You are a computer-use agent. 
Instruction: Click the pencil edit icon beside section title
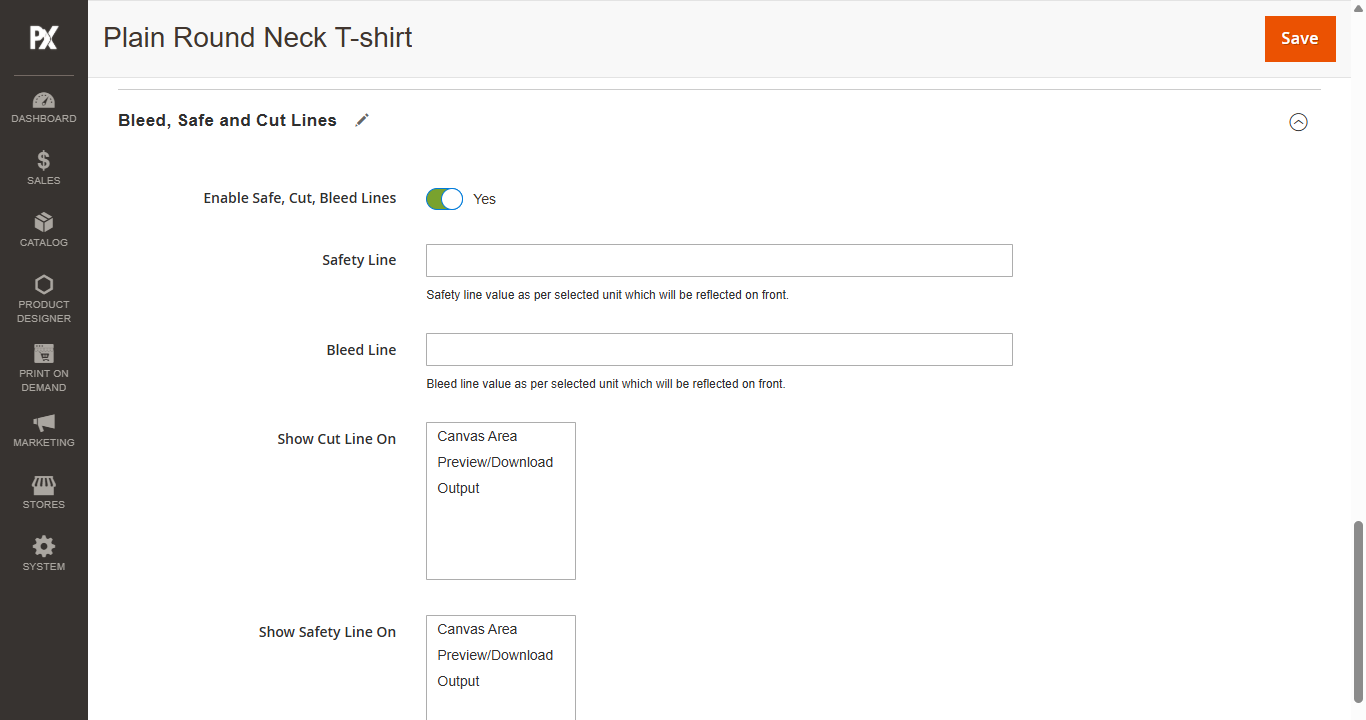362,120
